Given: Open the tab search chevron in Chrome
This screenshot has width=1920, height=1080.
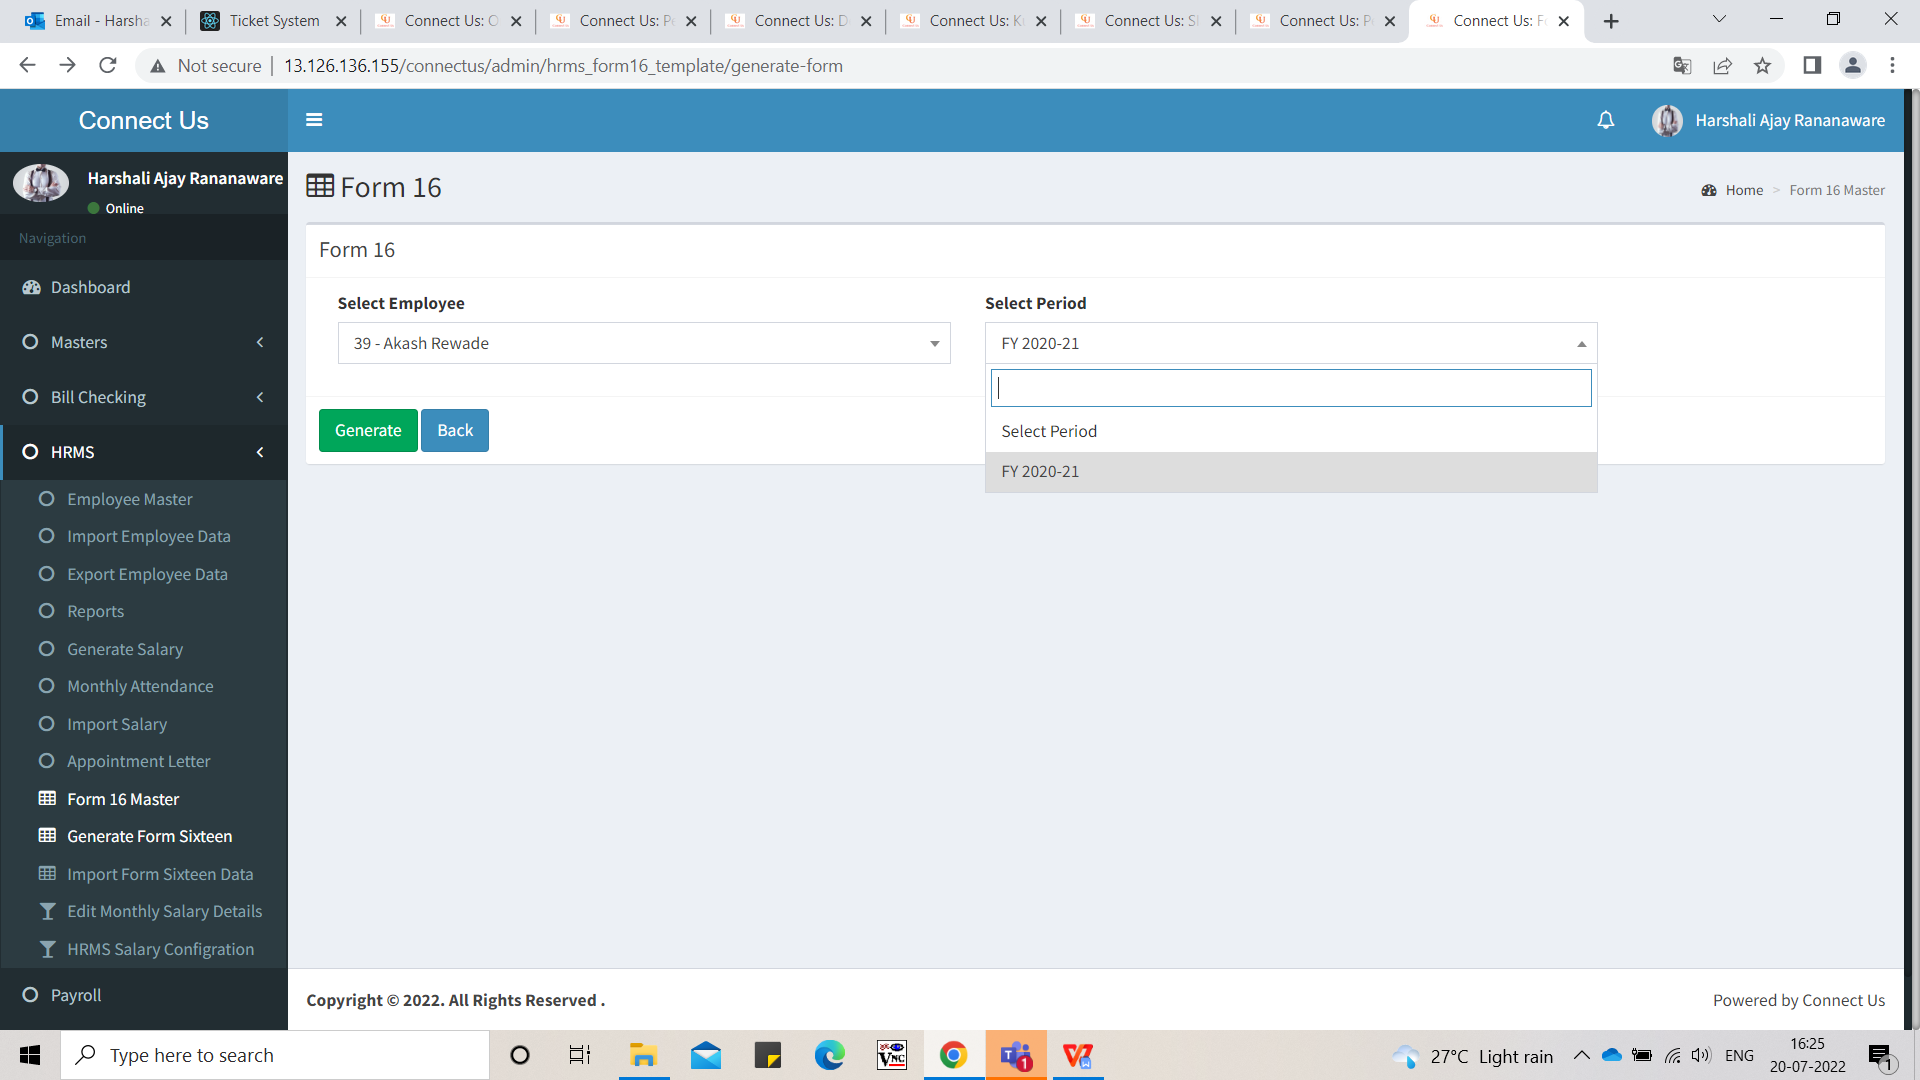Looking at the screenshot, I should click(1719, 19).
